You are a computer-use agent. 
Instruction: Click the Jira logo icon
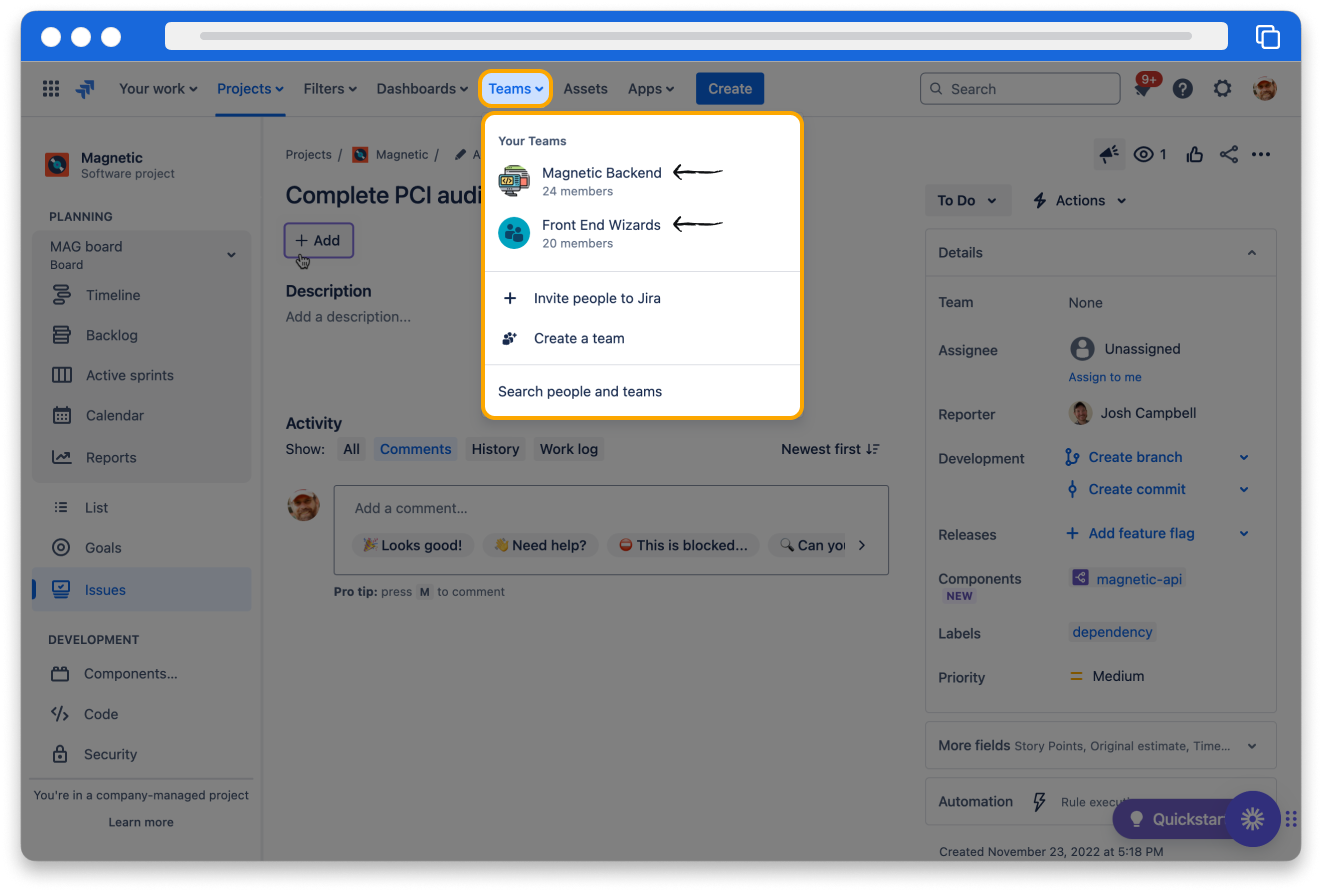pos(86,89)
